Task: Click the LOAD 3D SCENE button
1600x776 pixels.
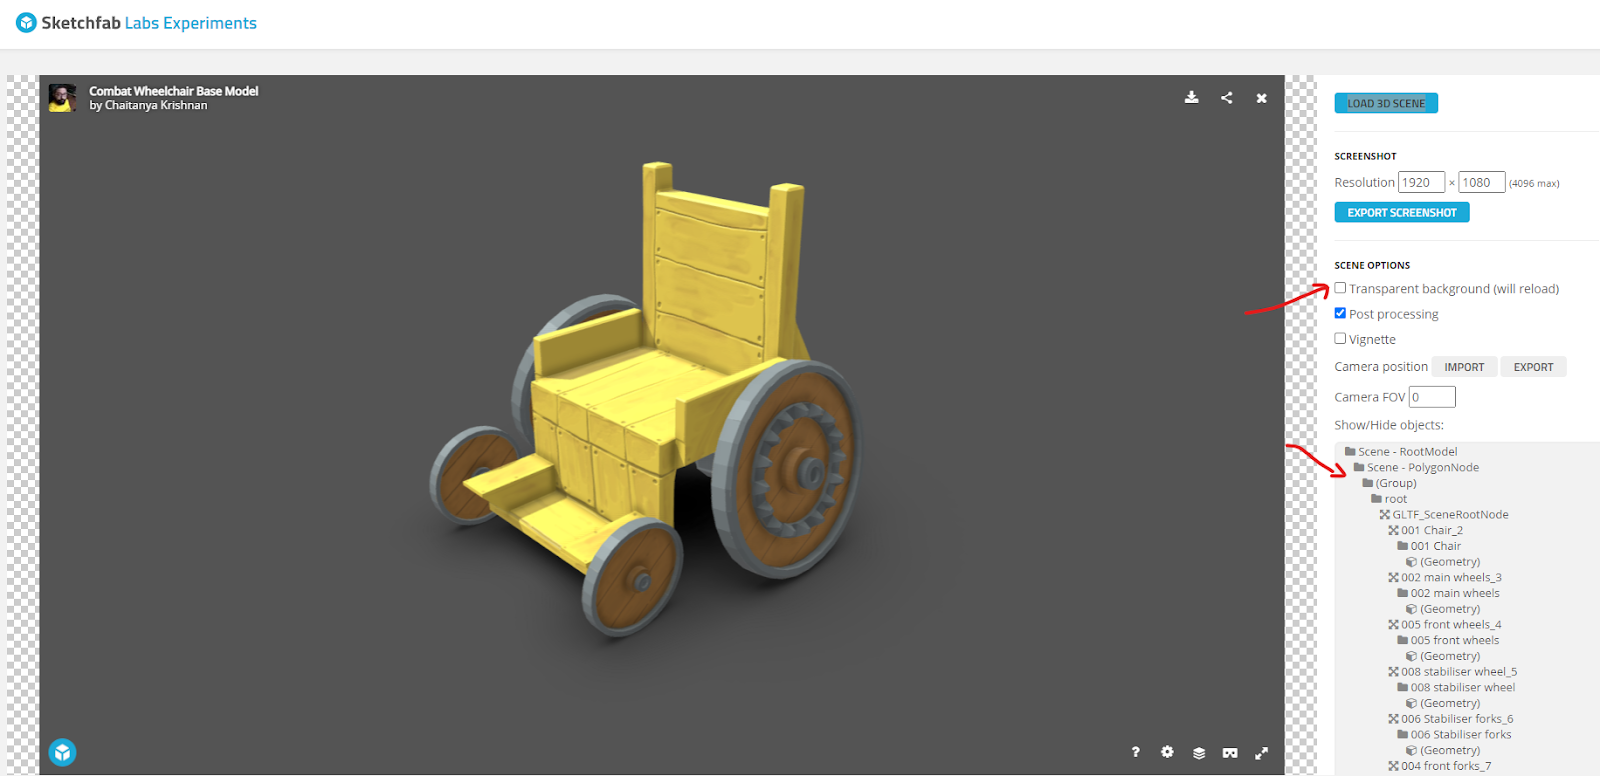Action: [x=1385, y=103]
